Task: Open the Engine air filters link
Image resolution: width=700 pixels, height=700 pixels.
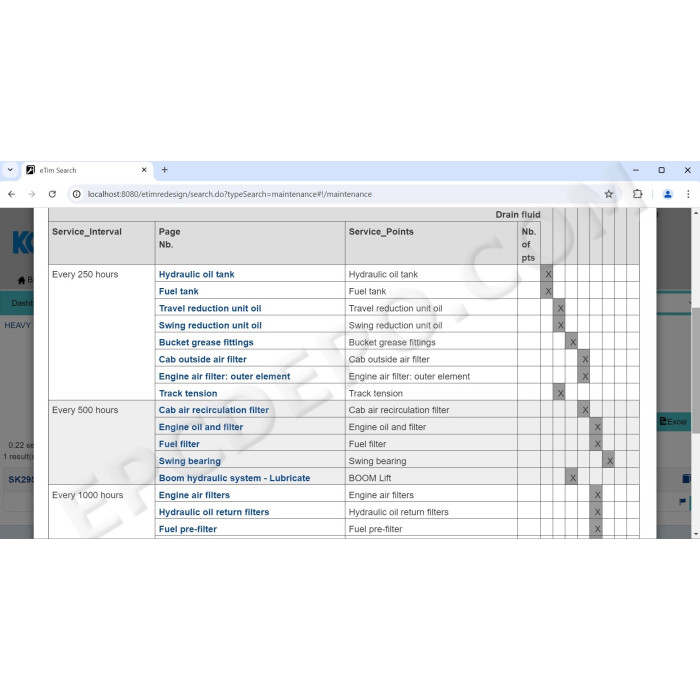Action: coord(194,495)
